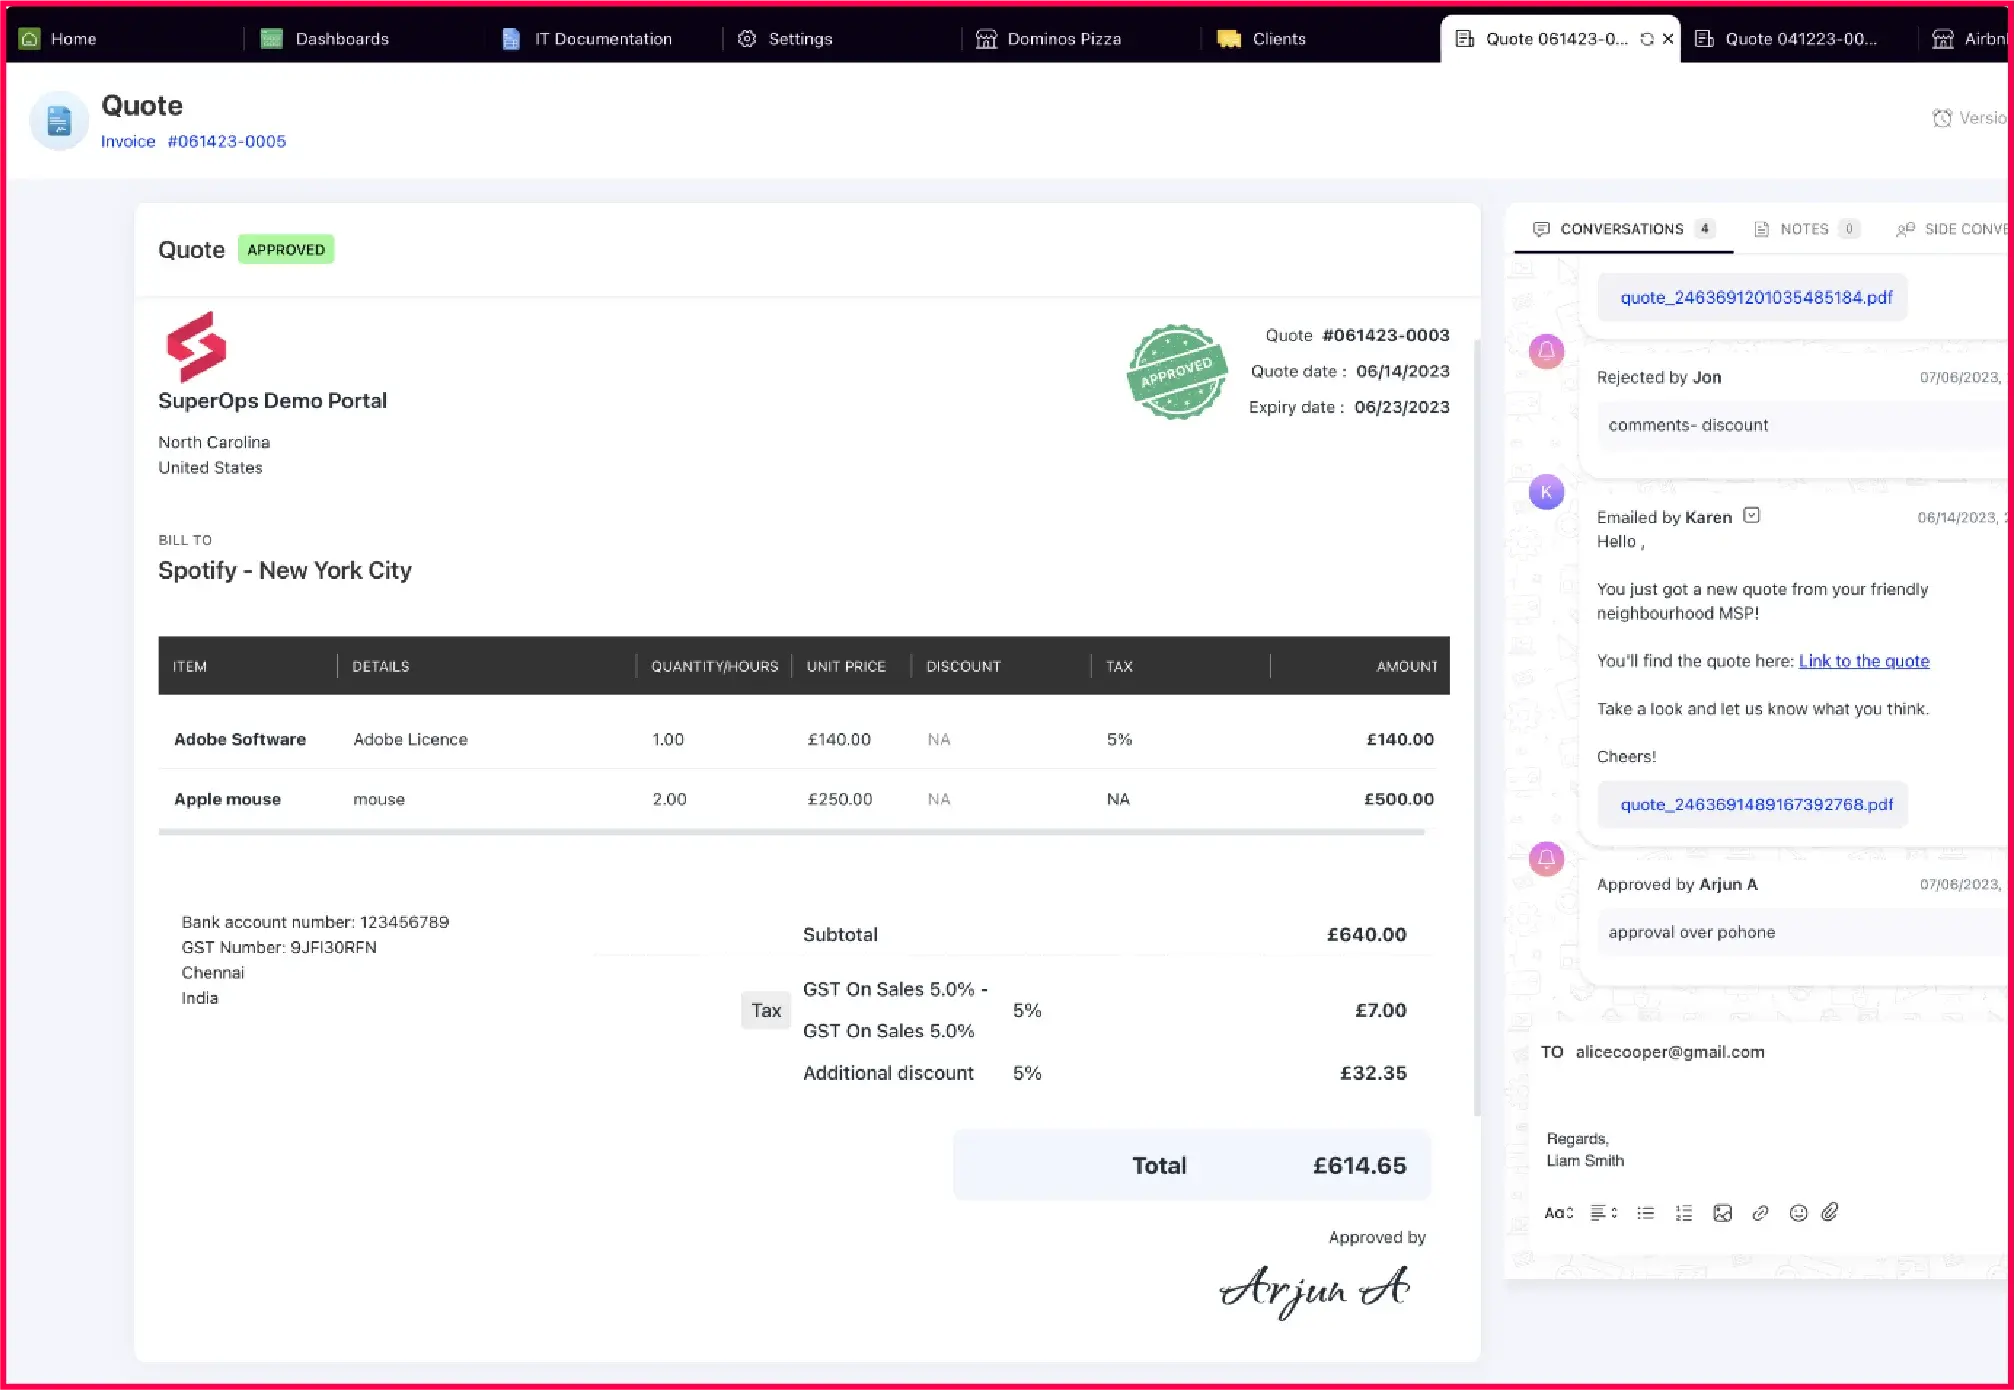Open the Aa font style dropdown
Image resolution: width=2015 pixels, height=1390 pixels.
point(1558,1213)
